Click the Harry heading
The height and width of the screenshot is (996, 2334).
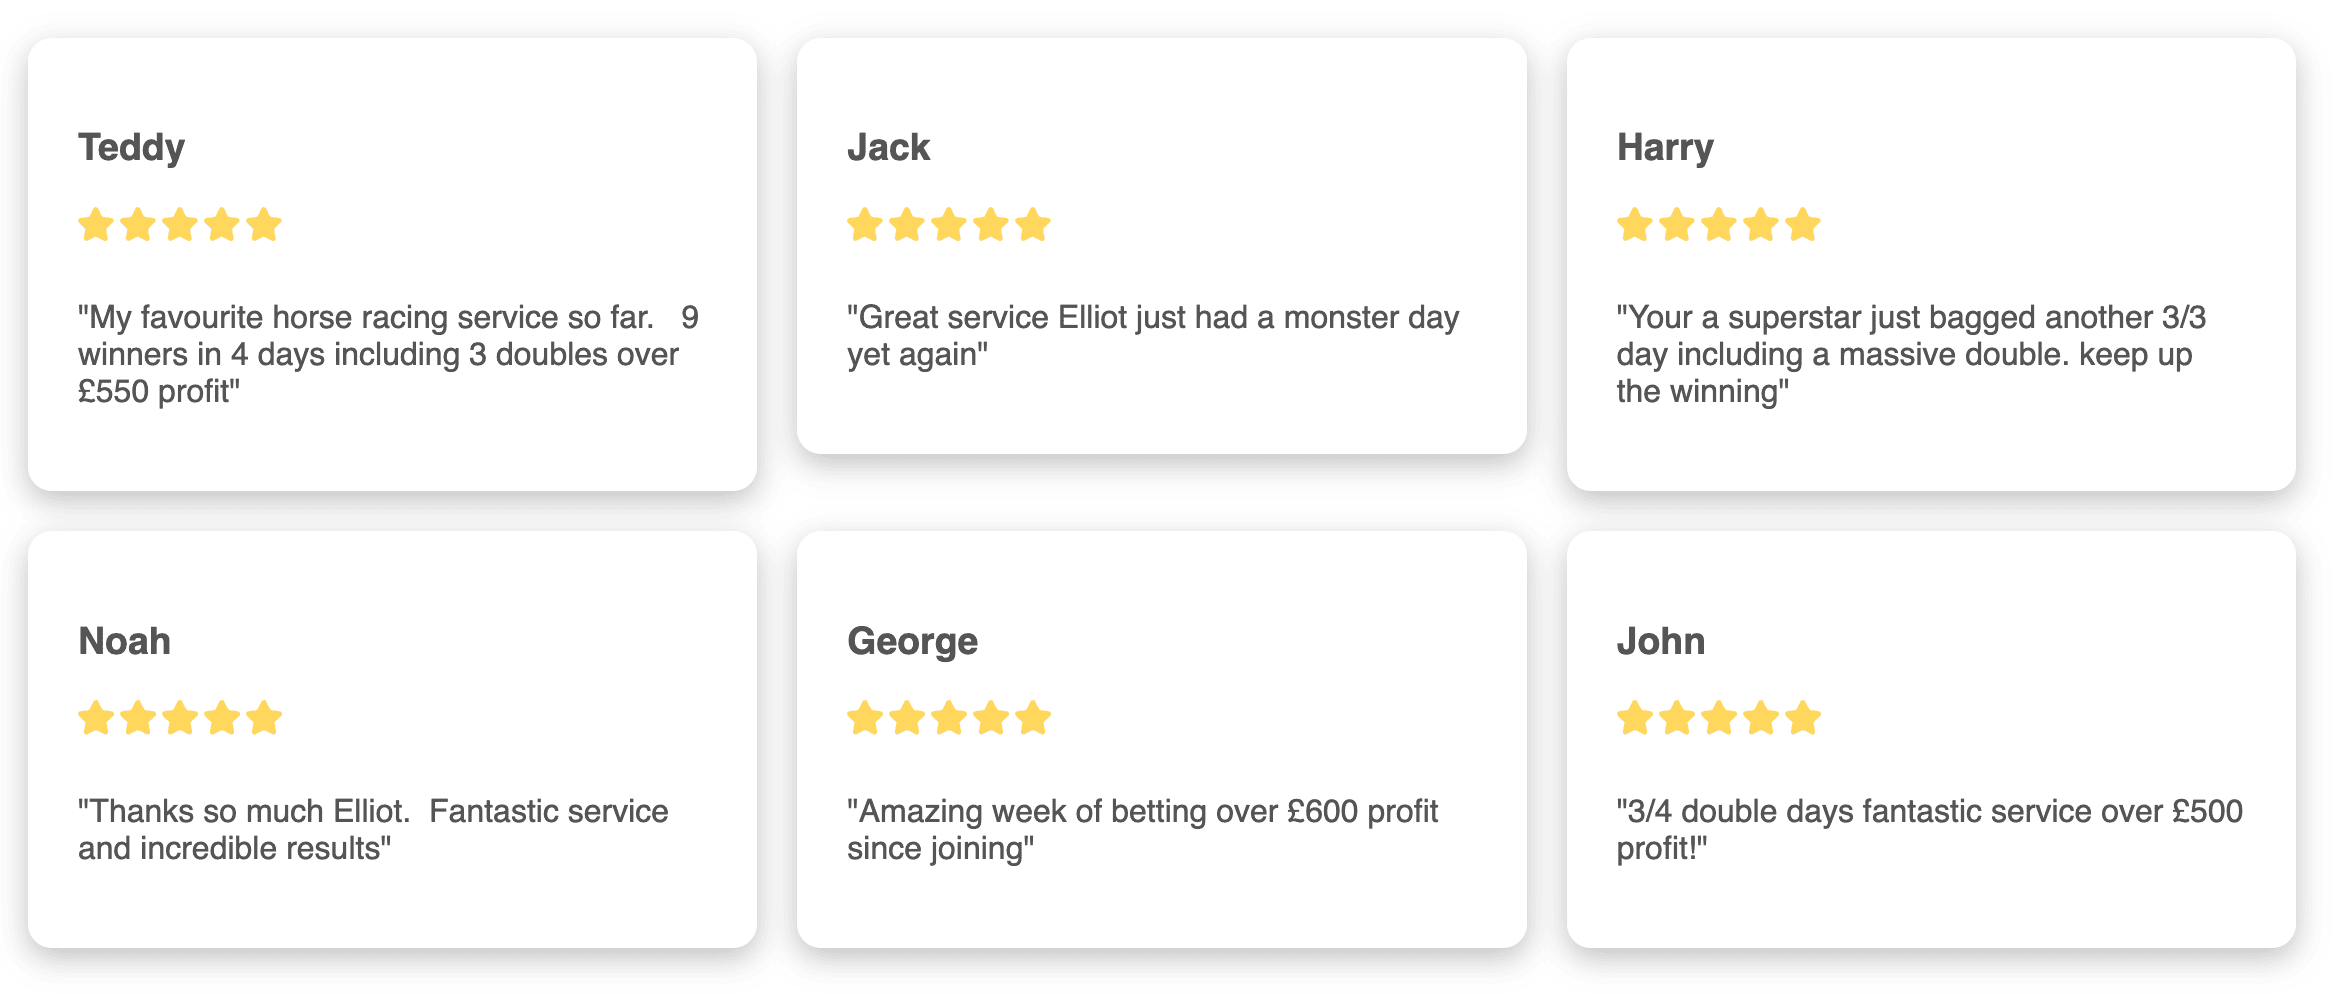(1665, 148)
